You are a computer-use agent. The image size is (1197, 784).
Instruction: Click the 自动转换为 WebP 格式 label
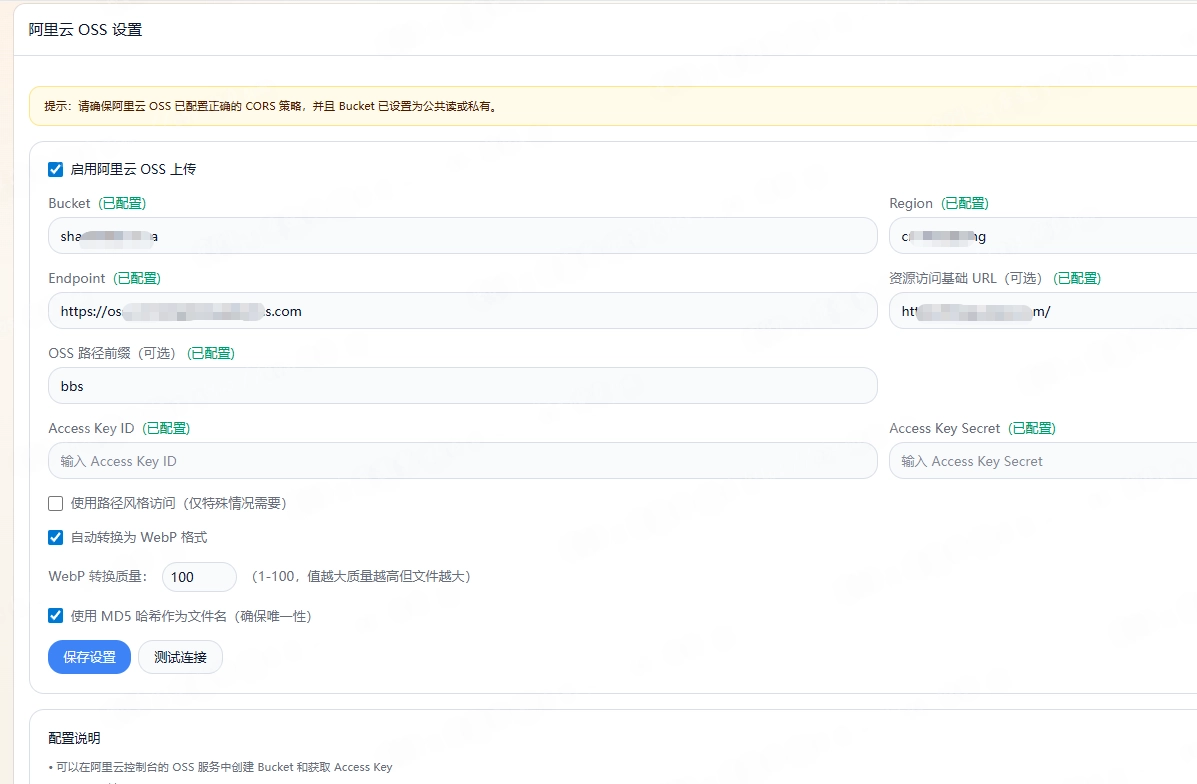pyautogui.click(x=139, y=537)
